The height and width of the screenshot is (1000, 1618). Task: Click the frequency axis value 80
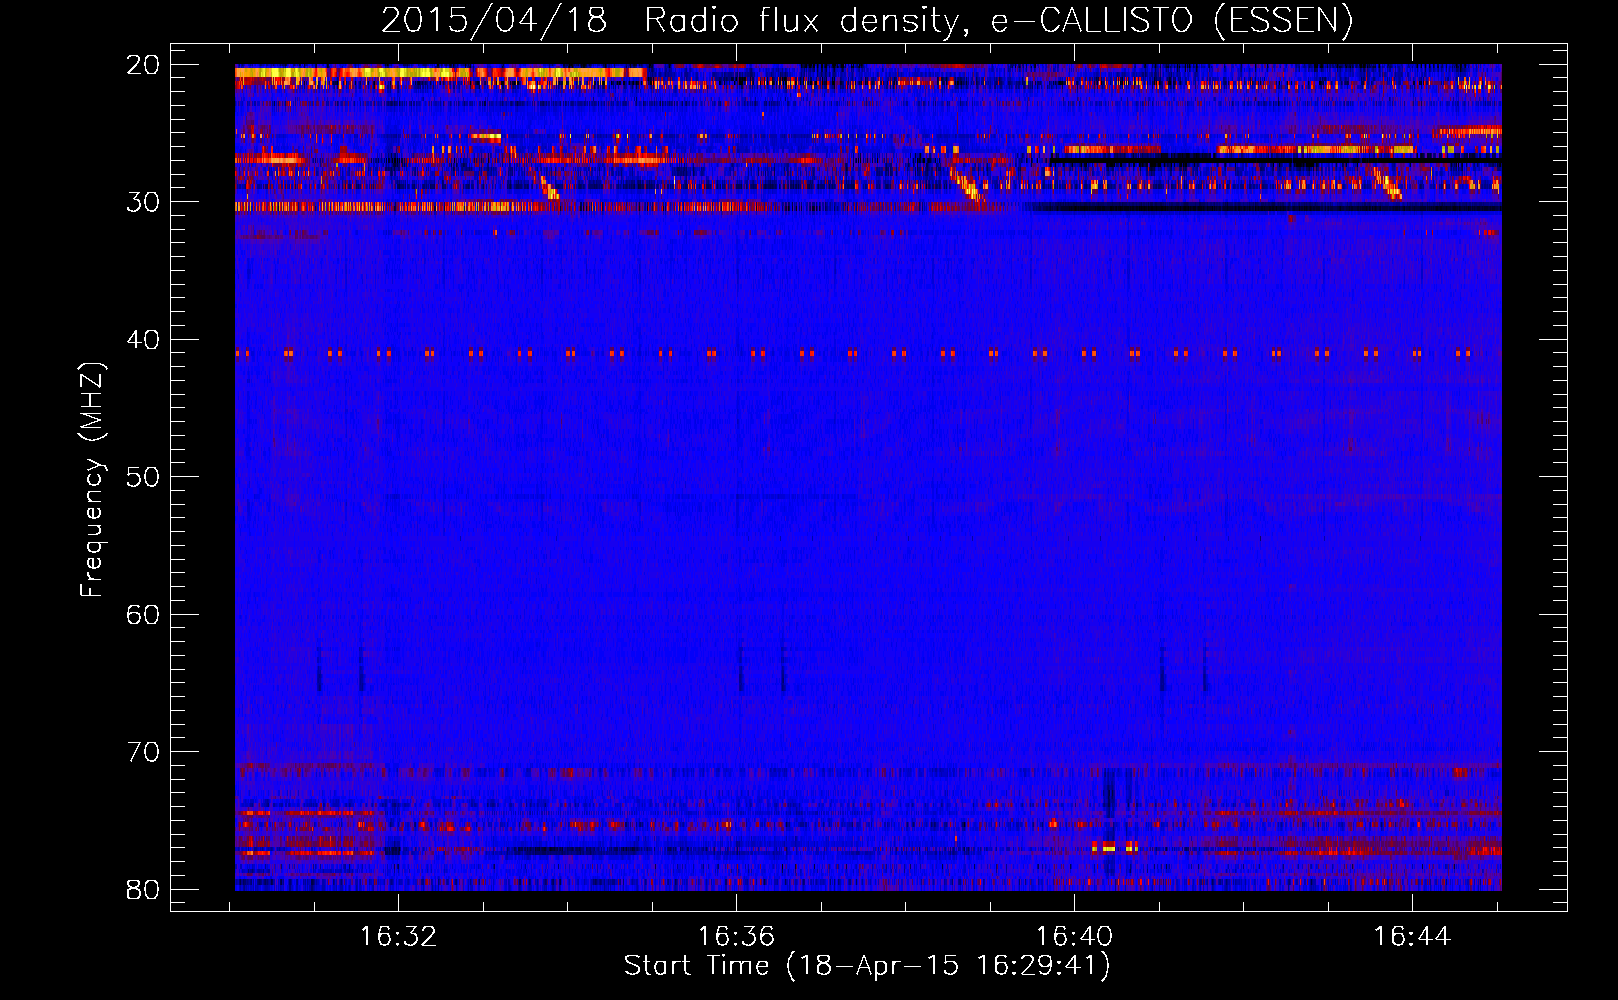[x=144, y=890]
